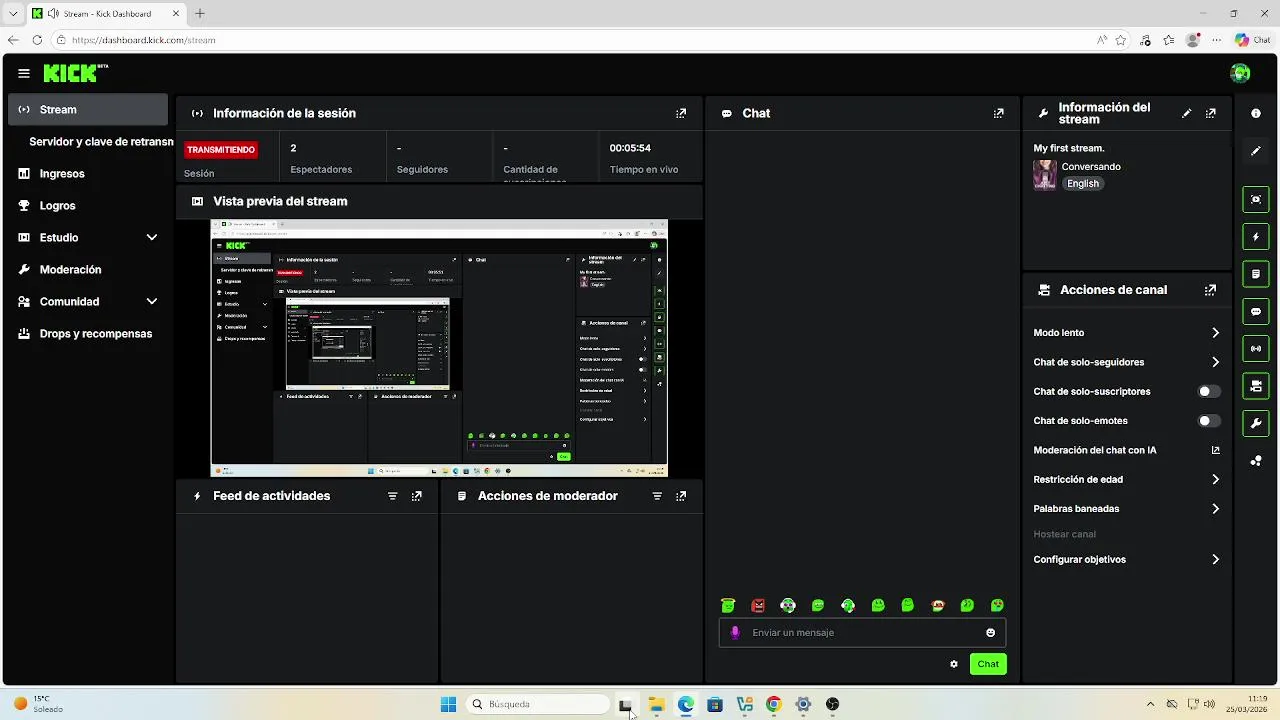
Task: Toggle the wrench stream info widget icon
Action: coord(1256,423)
